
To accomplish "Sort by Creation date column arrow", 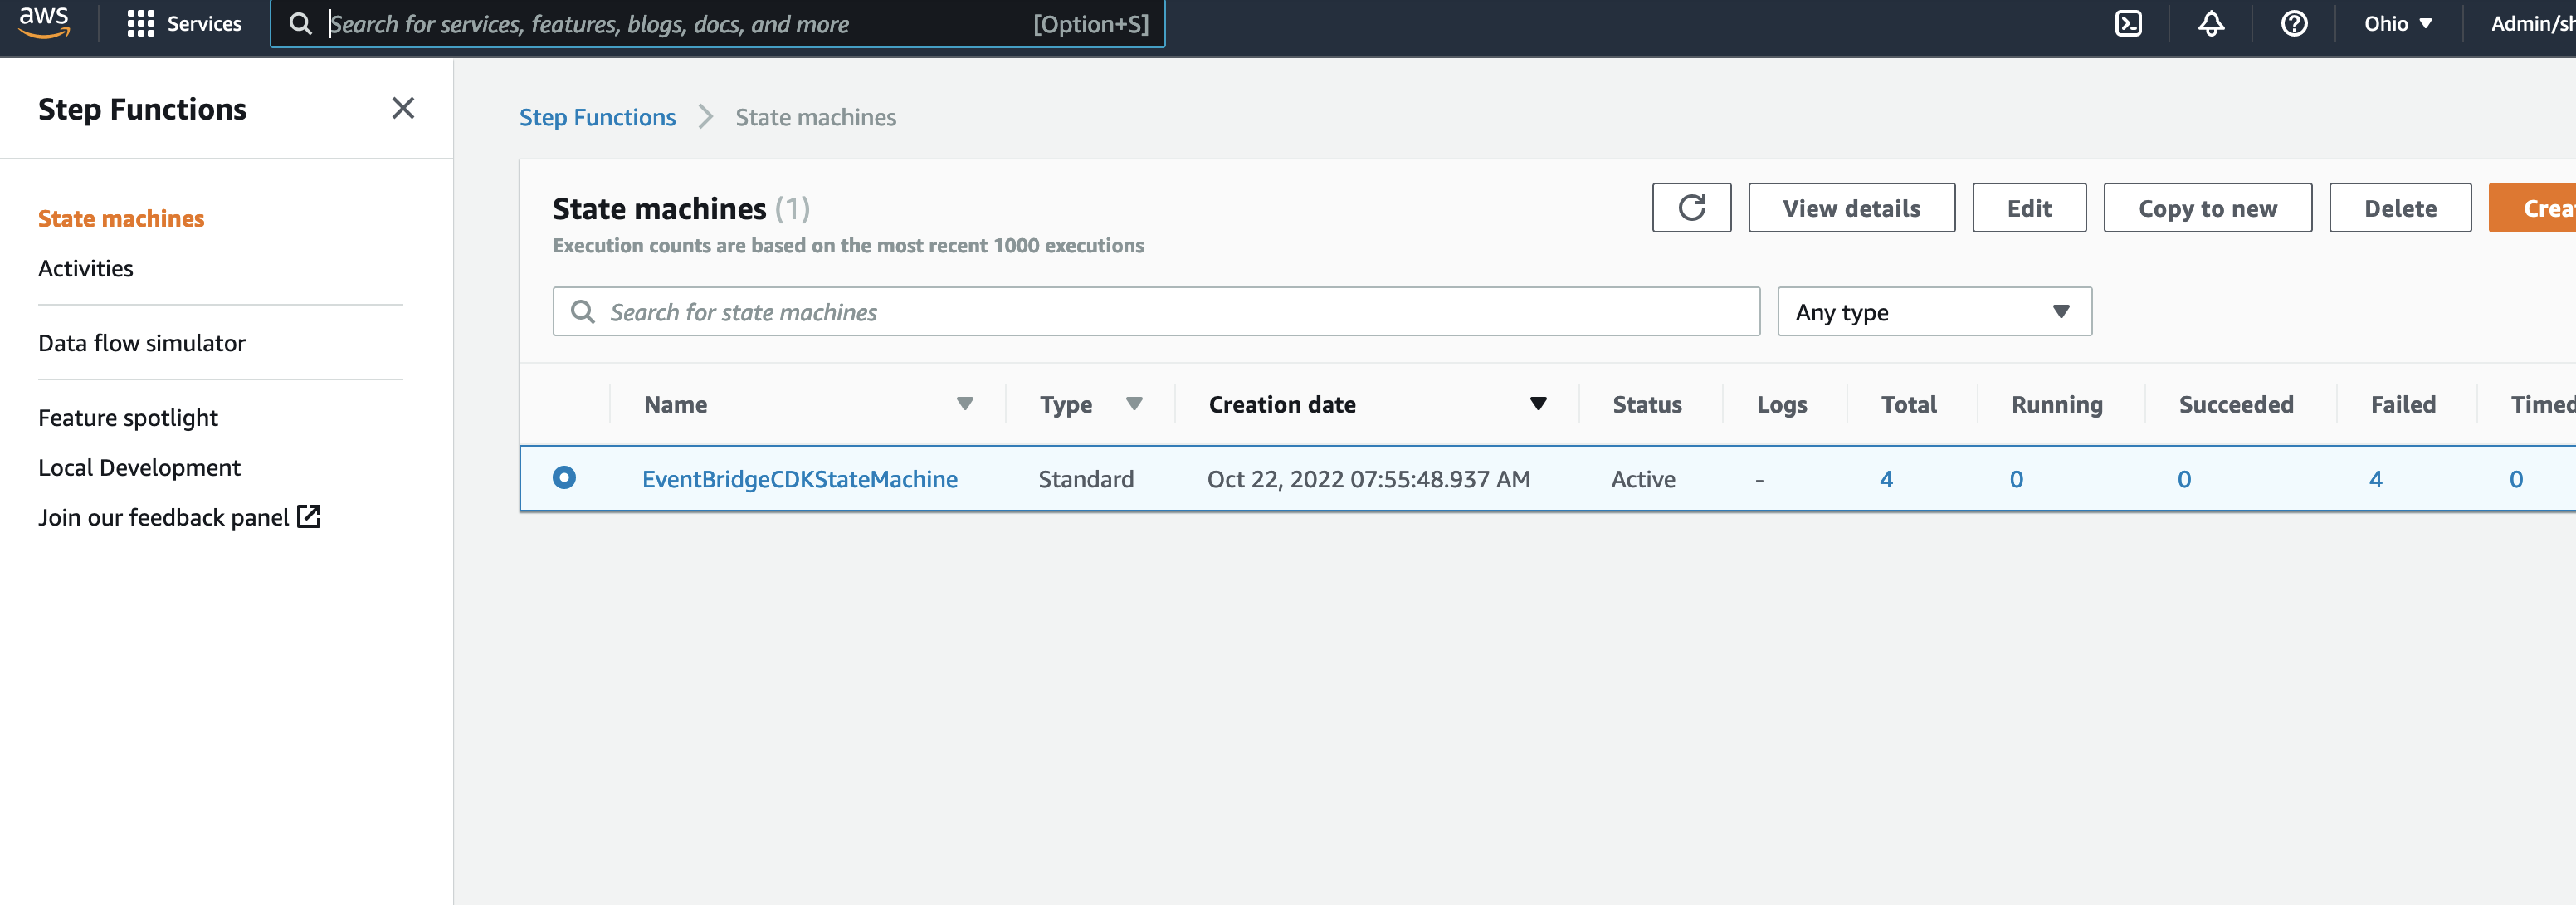I will [x=1538, y=404].
